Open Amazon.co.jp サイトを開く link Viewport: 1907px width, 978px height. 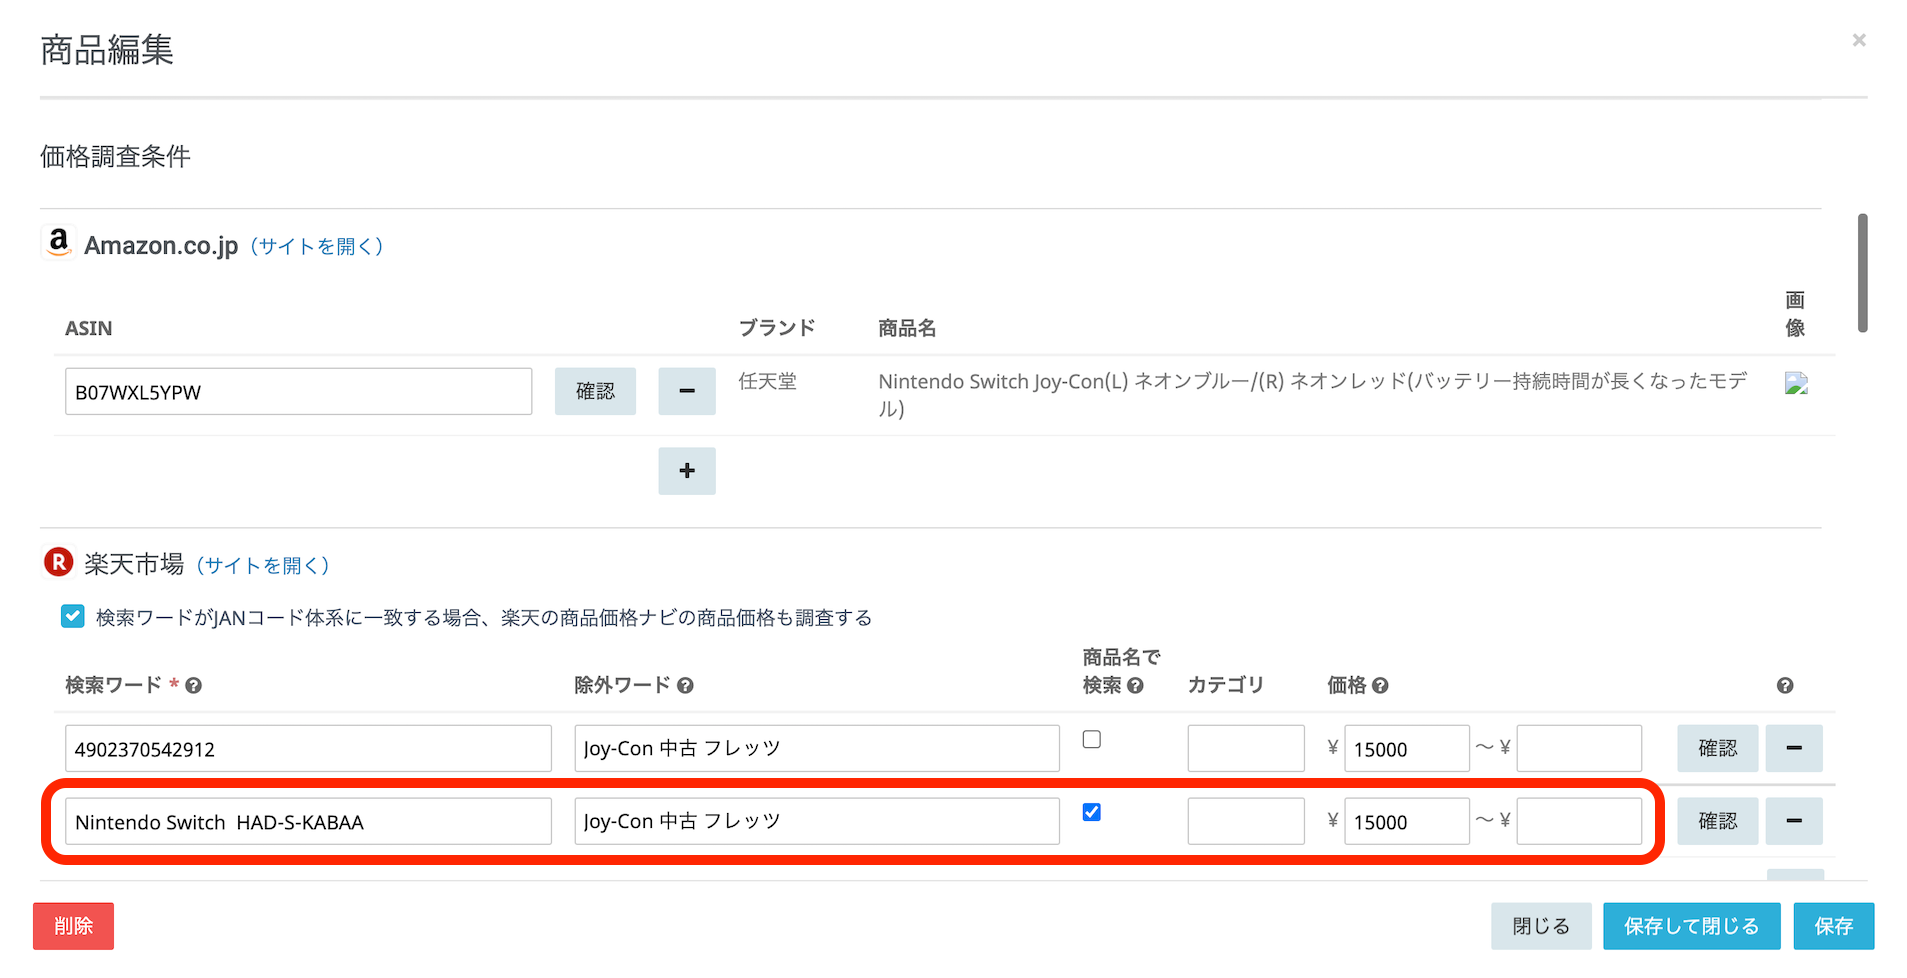(316, 246)
